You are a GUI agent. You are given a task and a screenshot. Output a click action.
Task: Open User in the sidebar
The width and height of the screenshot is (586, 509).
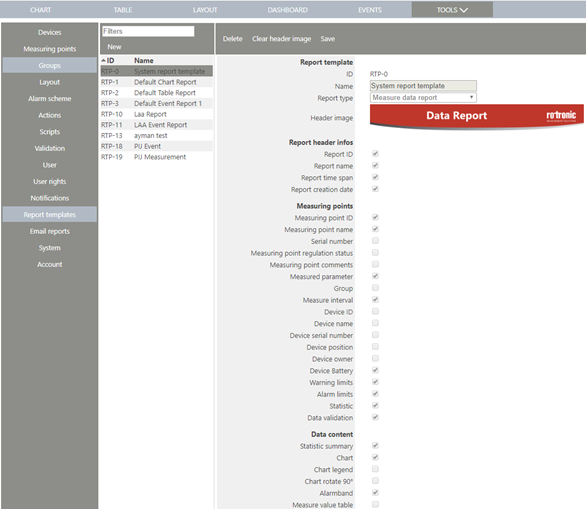tap(49, 165)
